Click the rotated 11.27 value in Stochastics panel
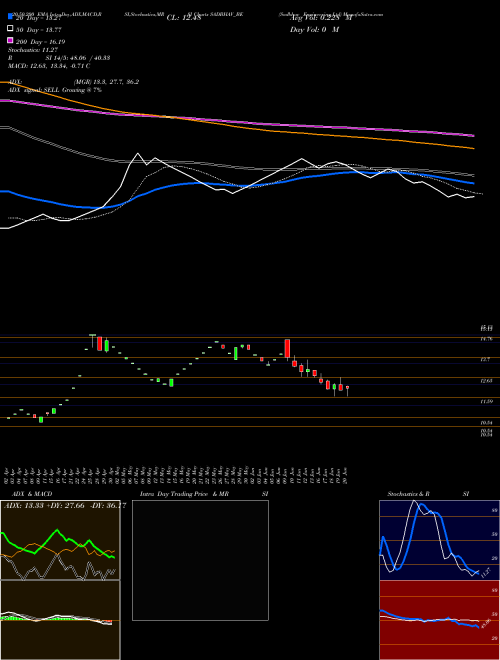500x660 pixels. click(x=485, y=573)
